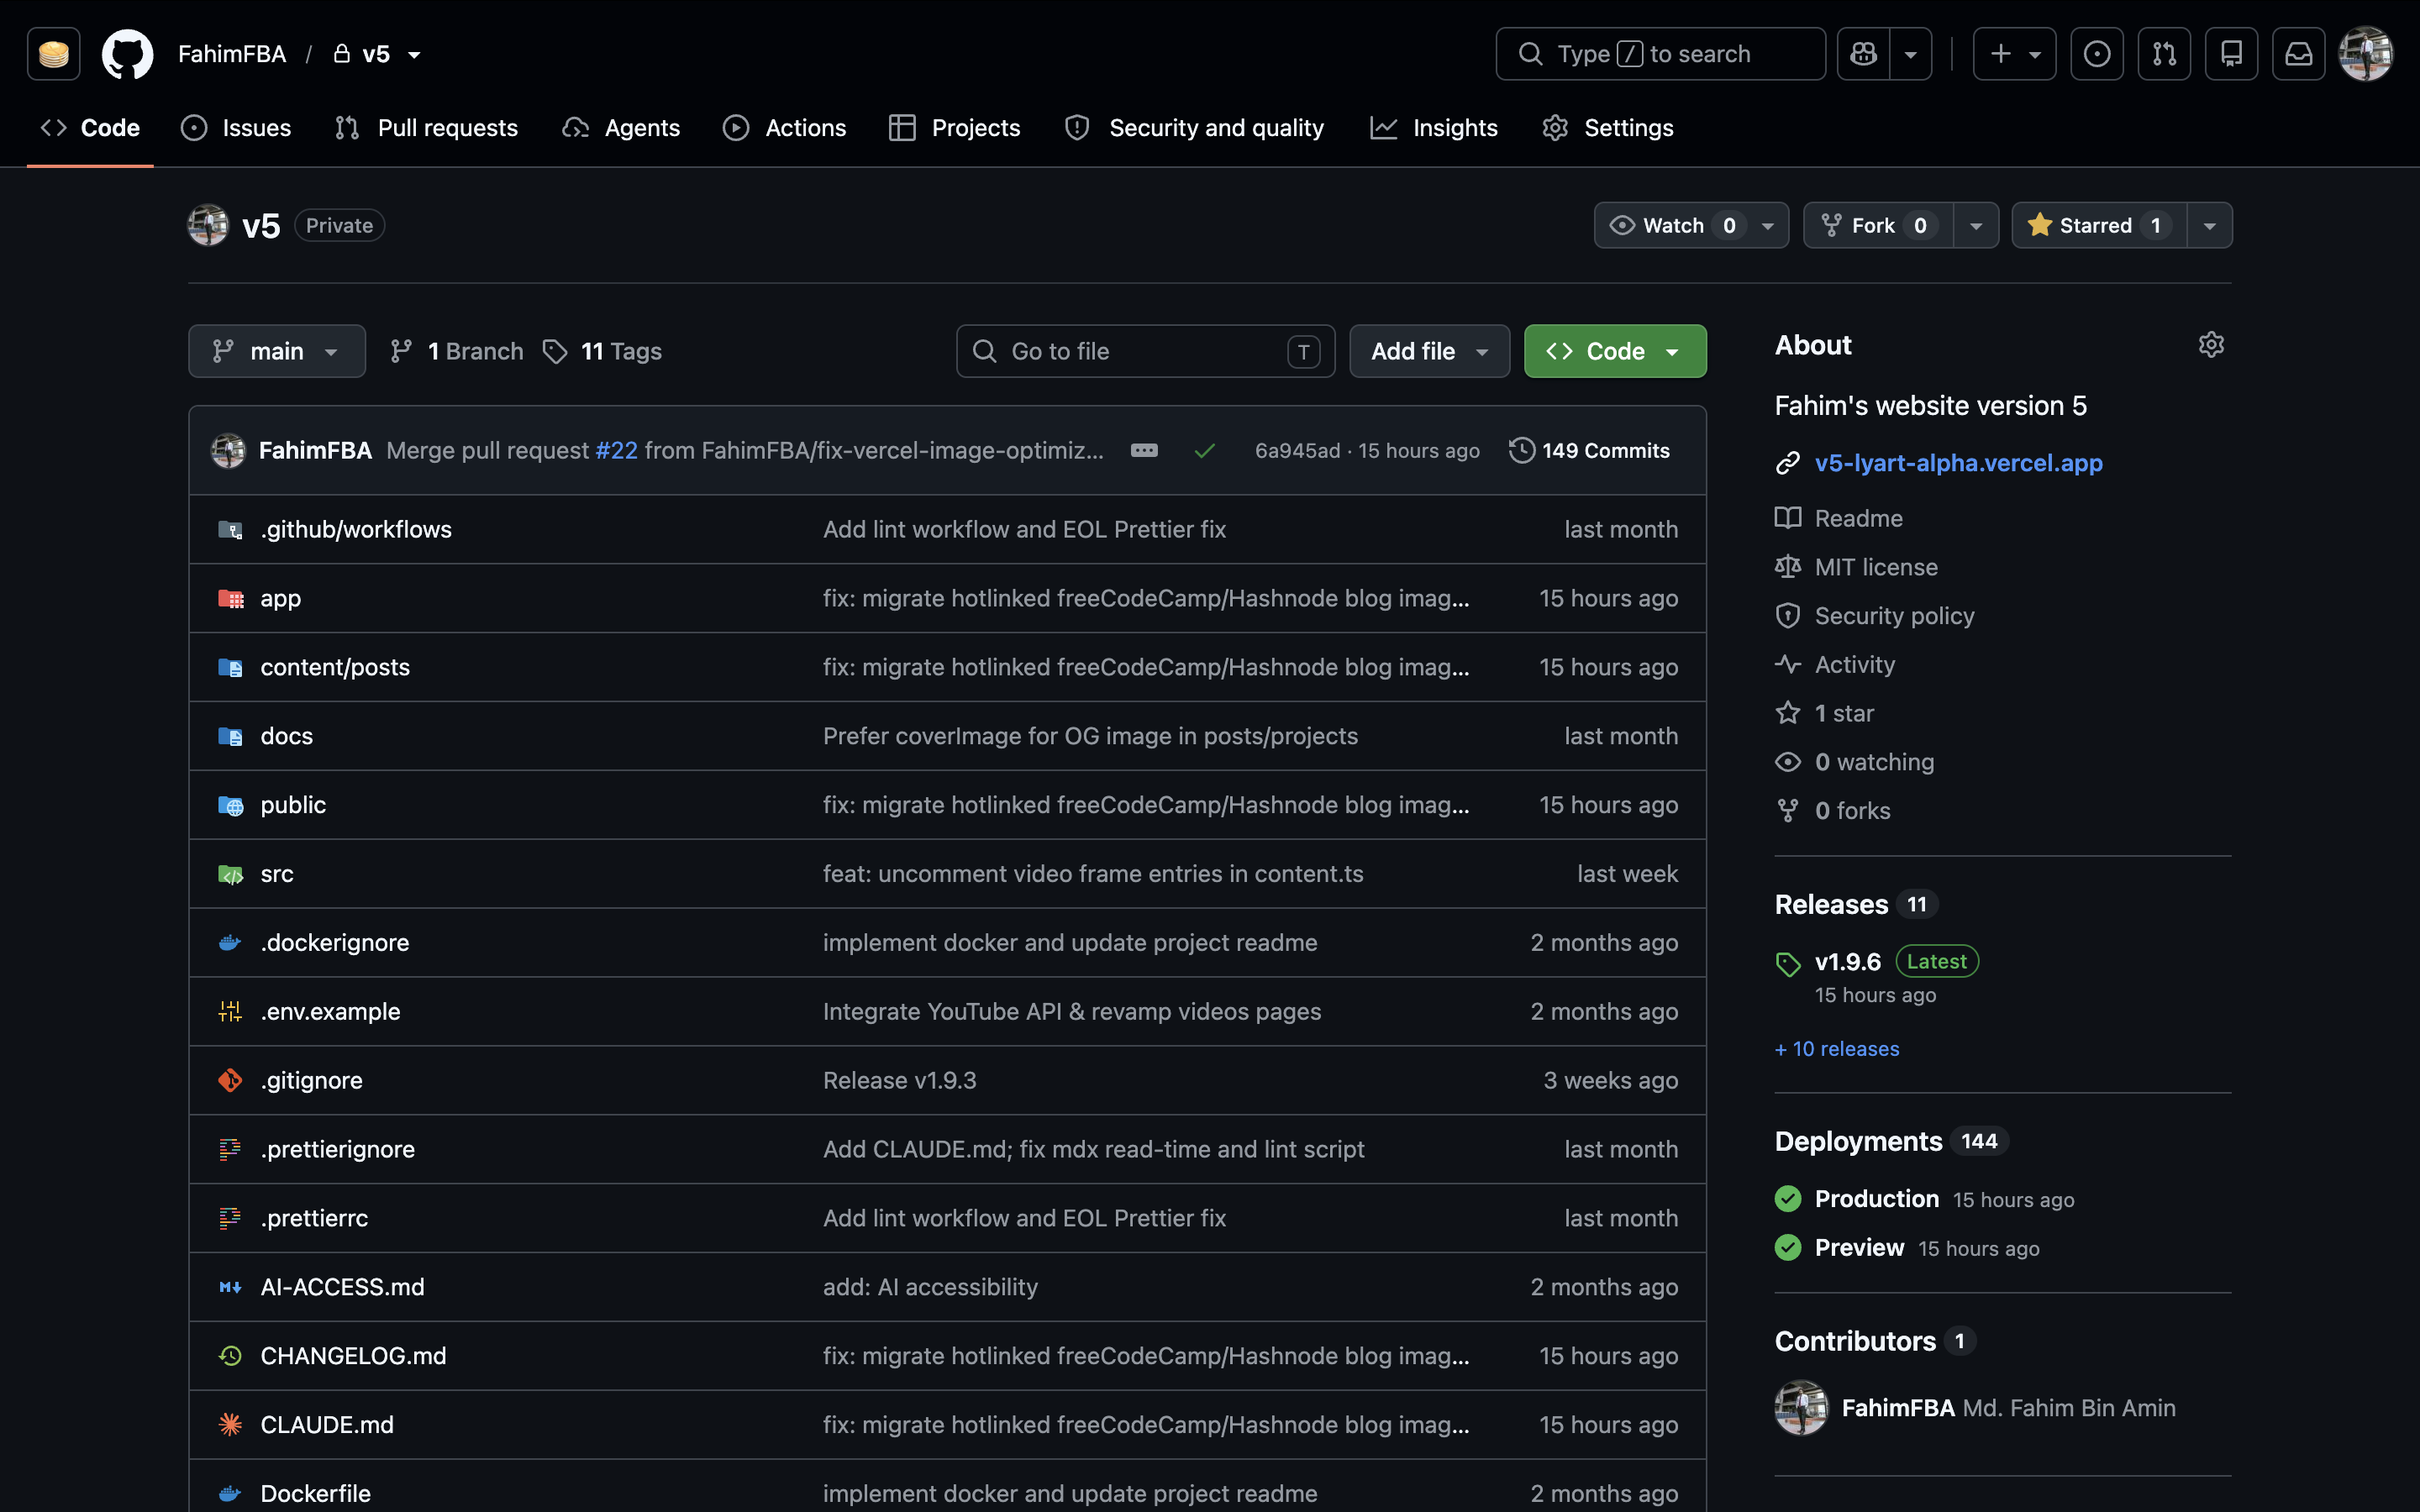Viewport: 2420px width, 1512px height.
Task: Click the .github/workflows folder icon
Action: [230, 530]
